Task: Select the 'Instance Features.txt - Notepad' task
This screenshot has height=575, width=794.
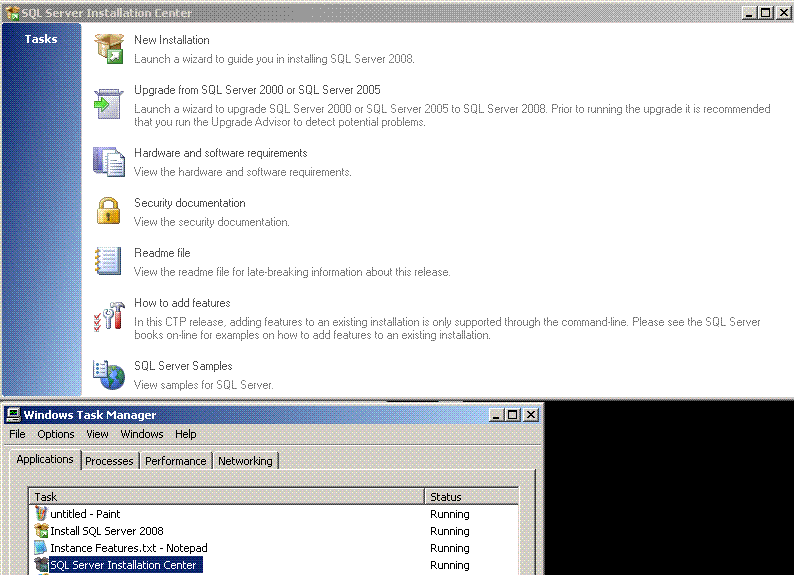Action: [x=129, y=548]
